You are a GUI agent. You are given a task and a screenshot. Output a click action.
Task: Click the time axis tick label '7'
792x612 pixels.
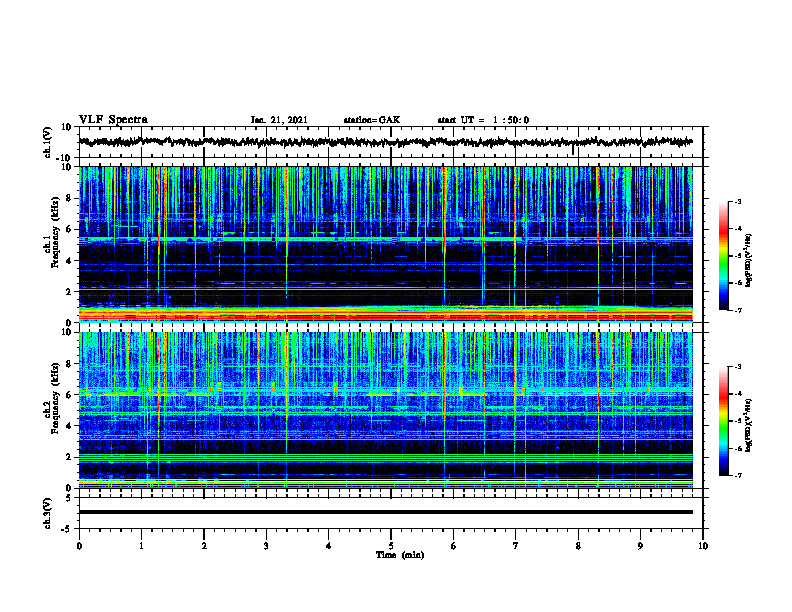click(516, 546)
